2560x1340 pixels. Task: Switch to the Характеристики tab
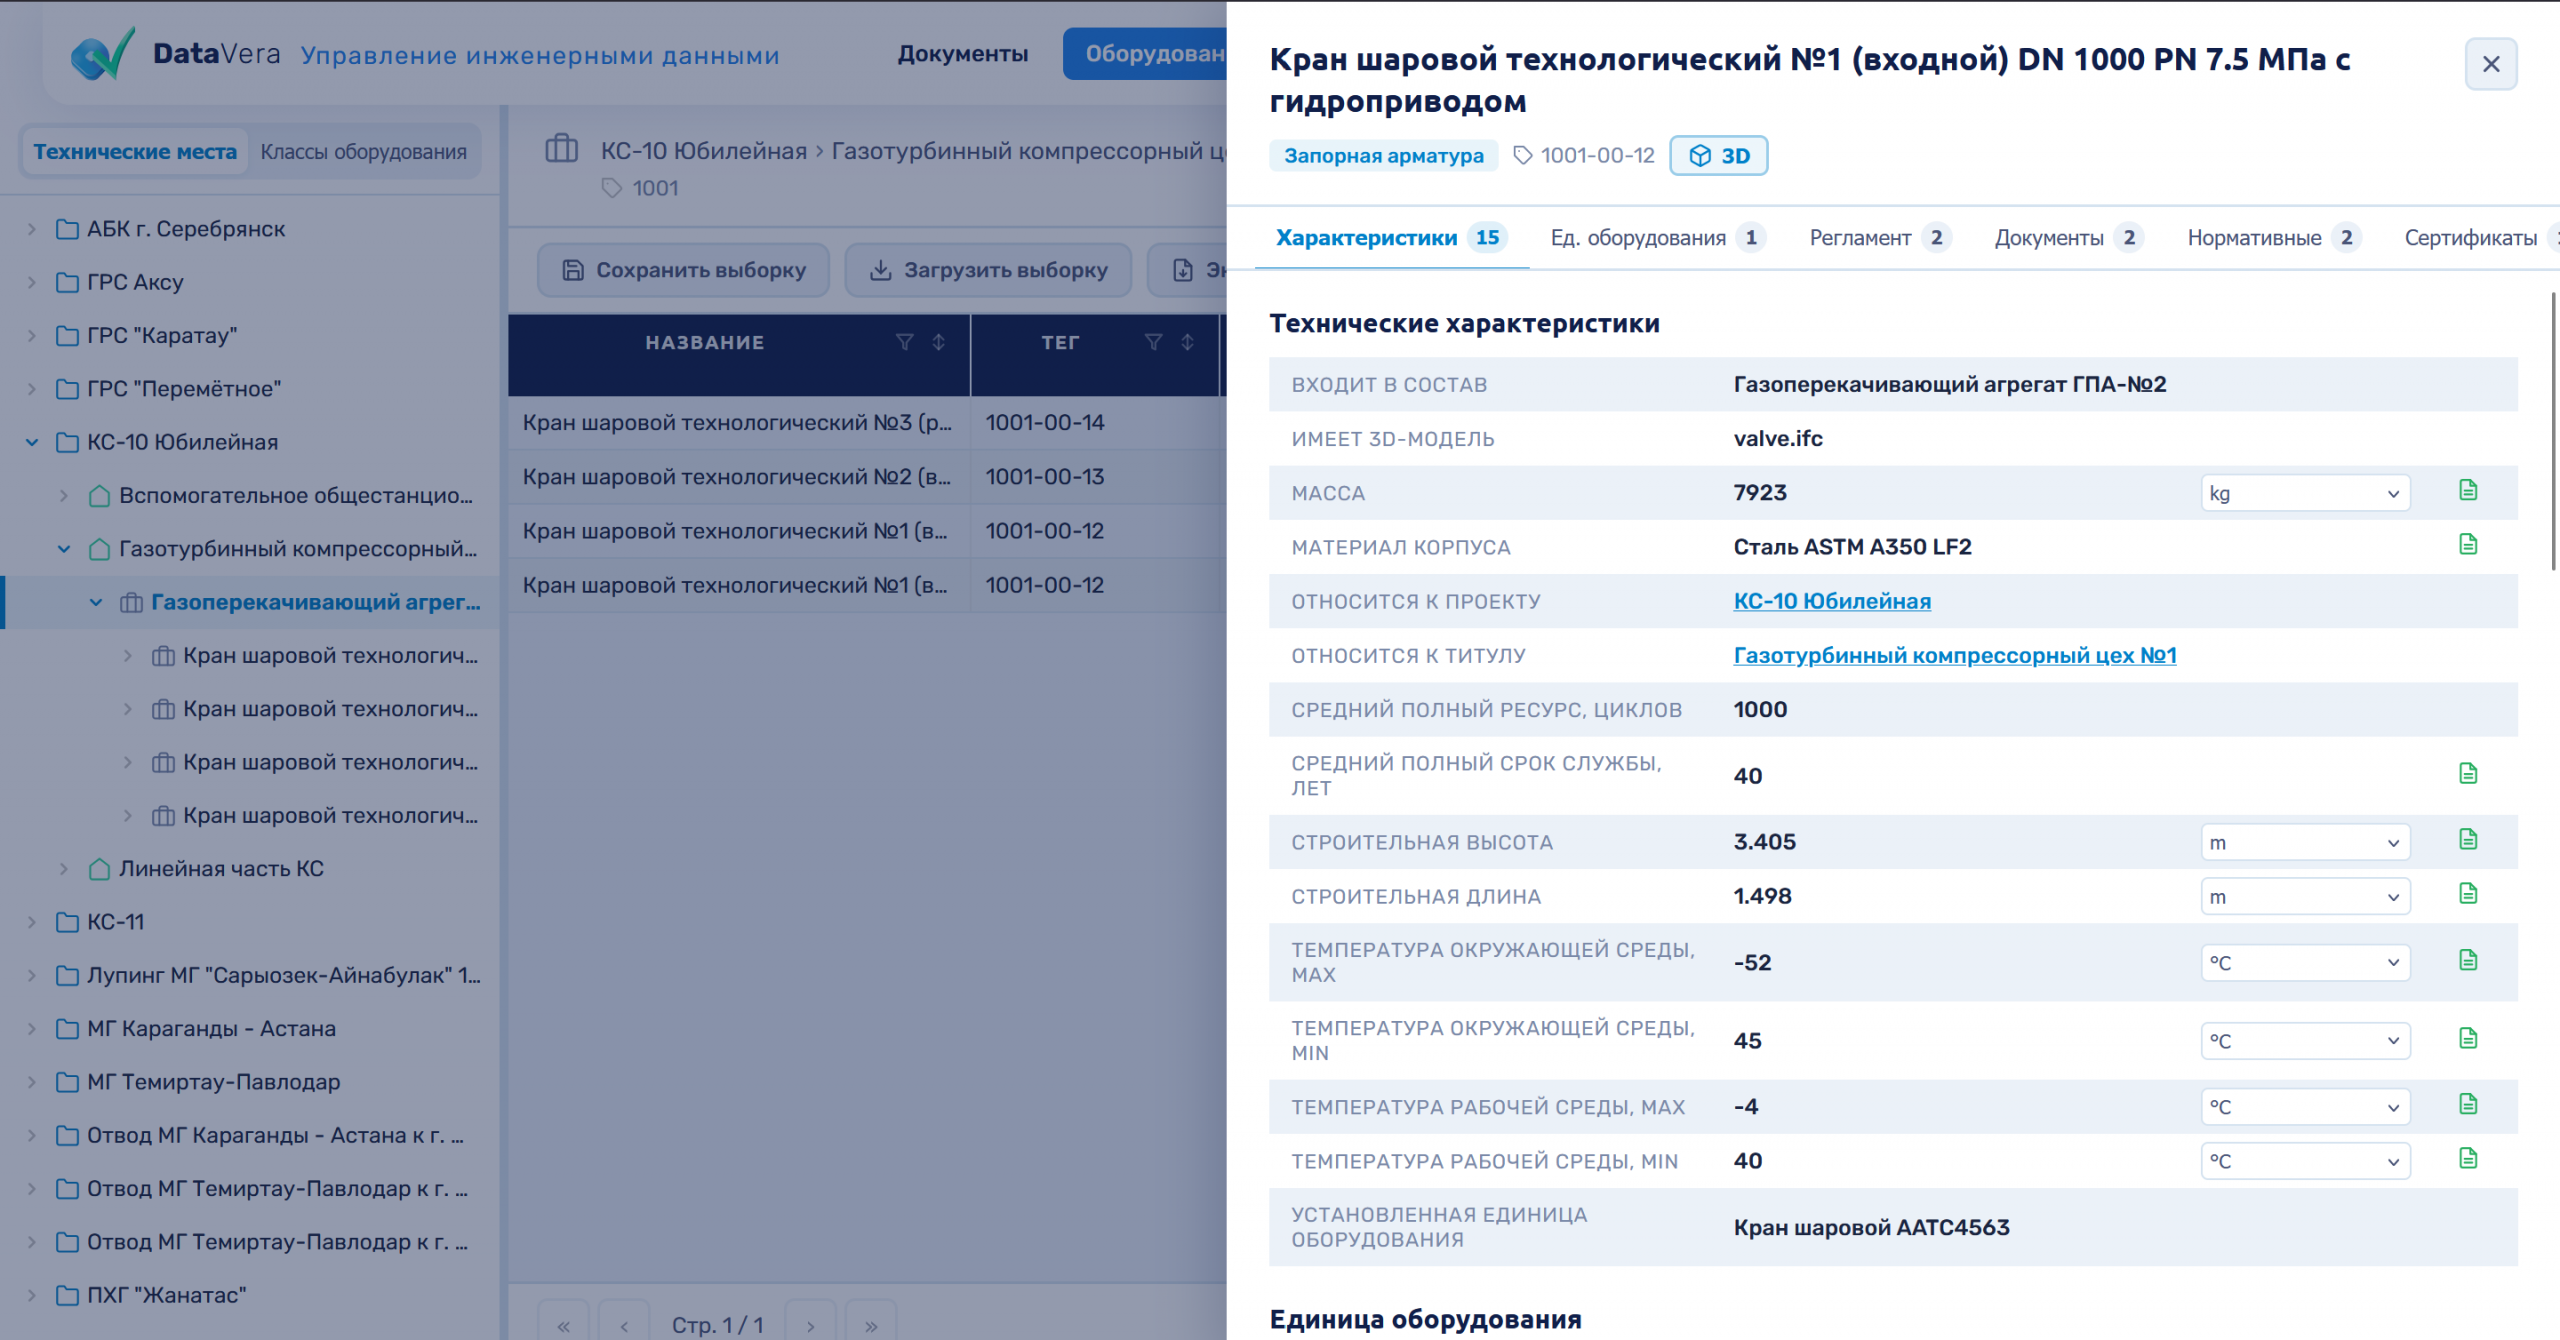coord(1391,238)
